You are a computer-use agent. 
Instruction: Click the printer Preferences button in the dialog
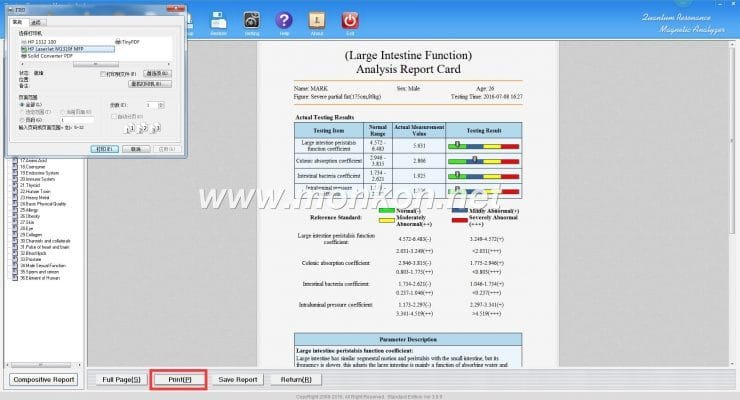coord(157,74)
